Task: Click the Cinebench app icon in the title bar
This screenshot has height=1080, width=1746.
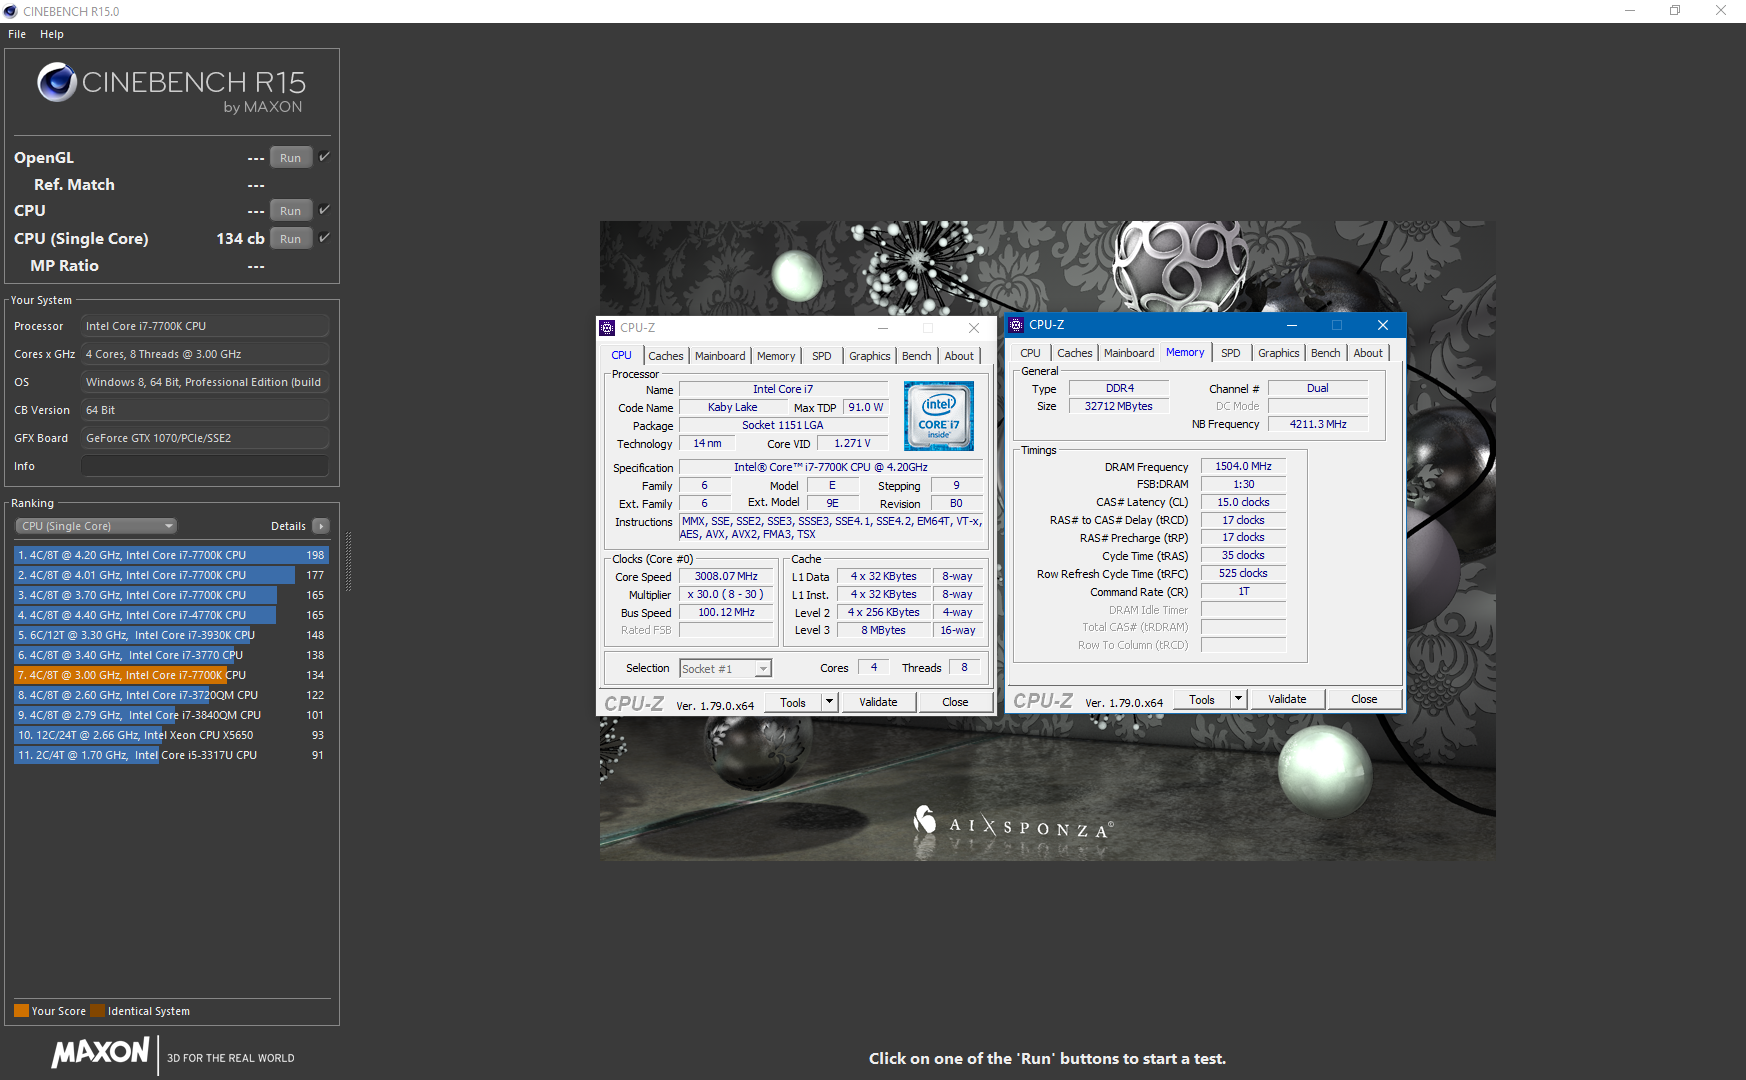Action: point(11,11)
